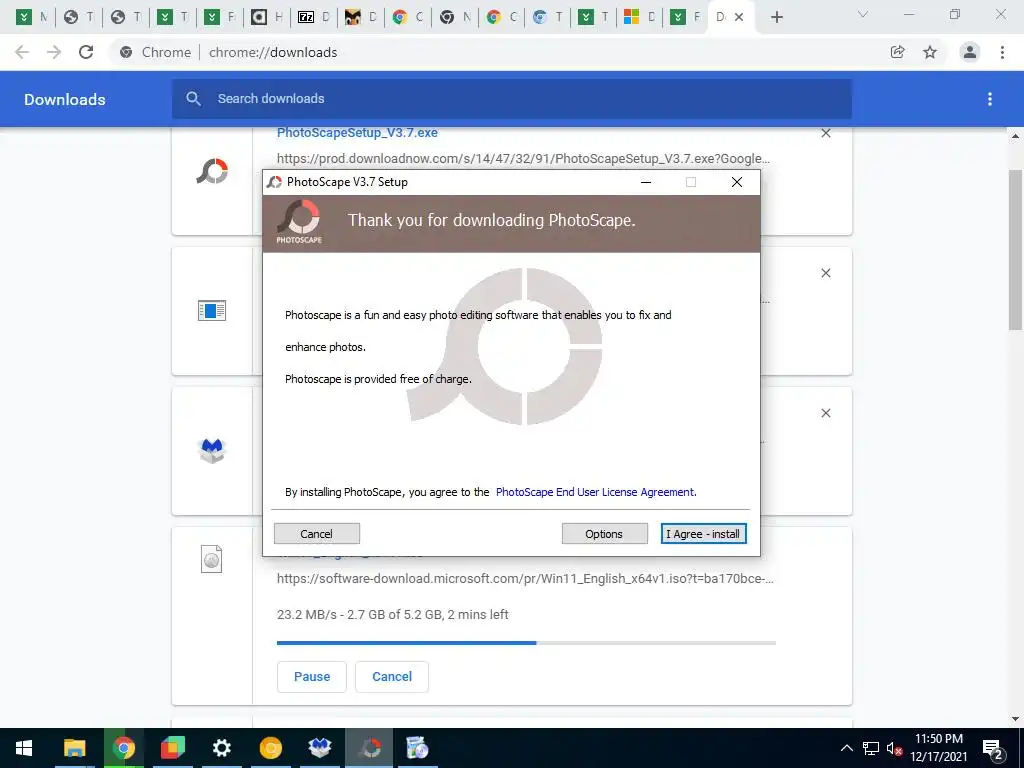Open the notification center icon
Image resolution: width=1024 pixels, height=768 pixels.
tap(993, 749)
